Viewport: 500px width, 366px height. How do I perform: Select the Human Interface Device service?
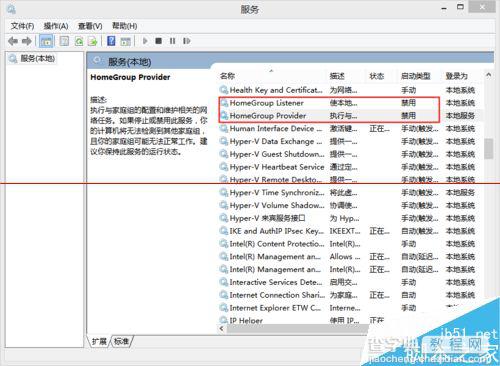[x=276, y=128]
